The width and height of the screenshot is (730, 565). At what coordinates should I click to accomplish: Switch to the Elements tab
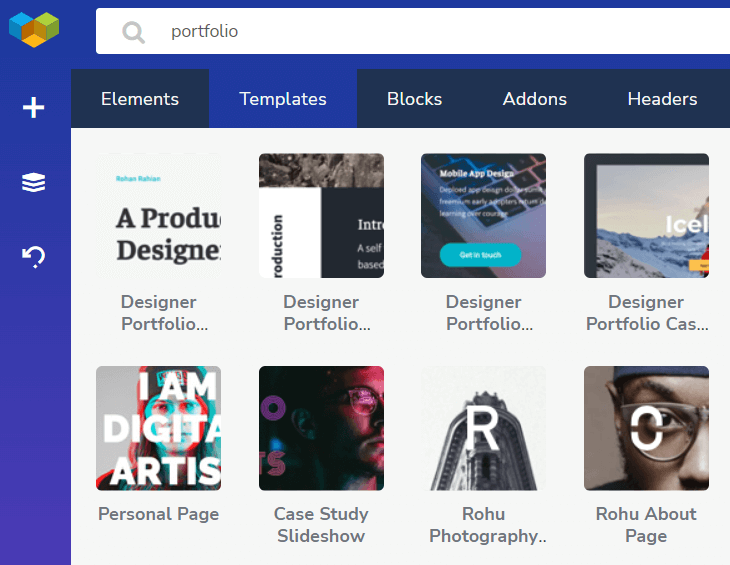[140, 99]
